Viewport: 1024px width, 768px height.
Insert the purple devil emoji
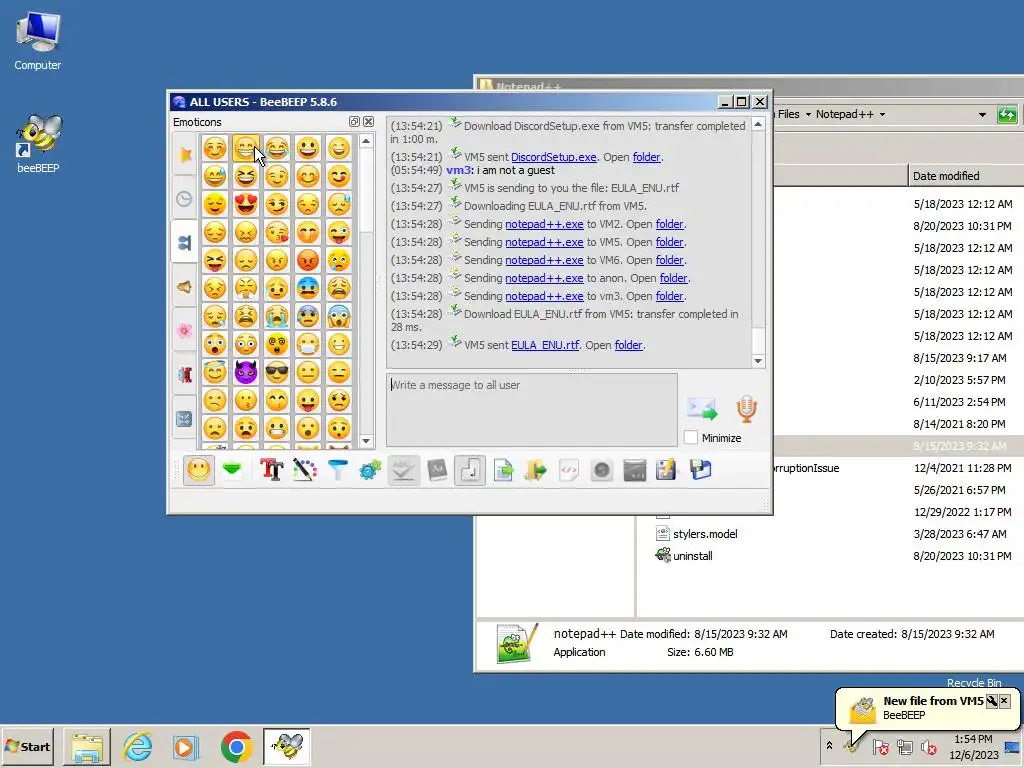pos(246,372)
